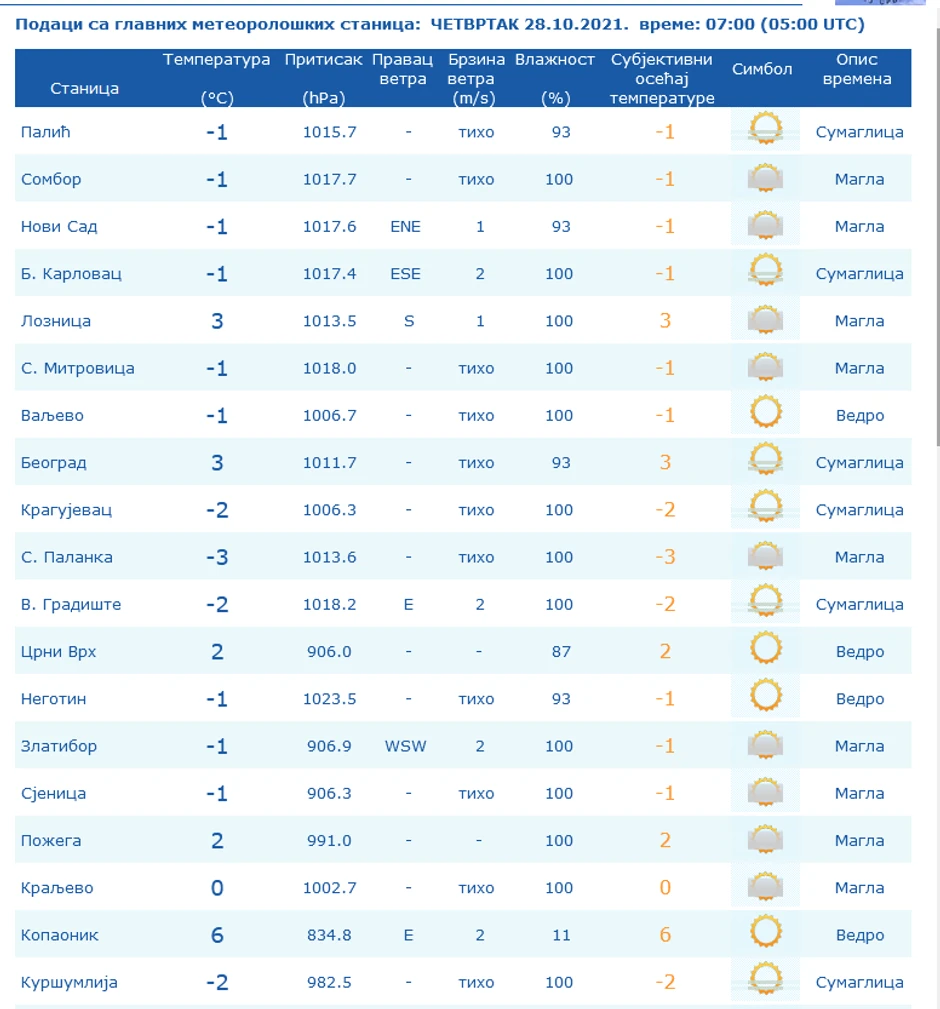Click the haze icon in Куршумлија row

(765, 980)
